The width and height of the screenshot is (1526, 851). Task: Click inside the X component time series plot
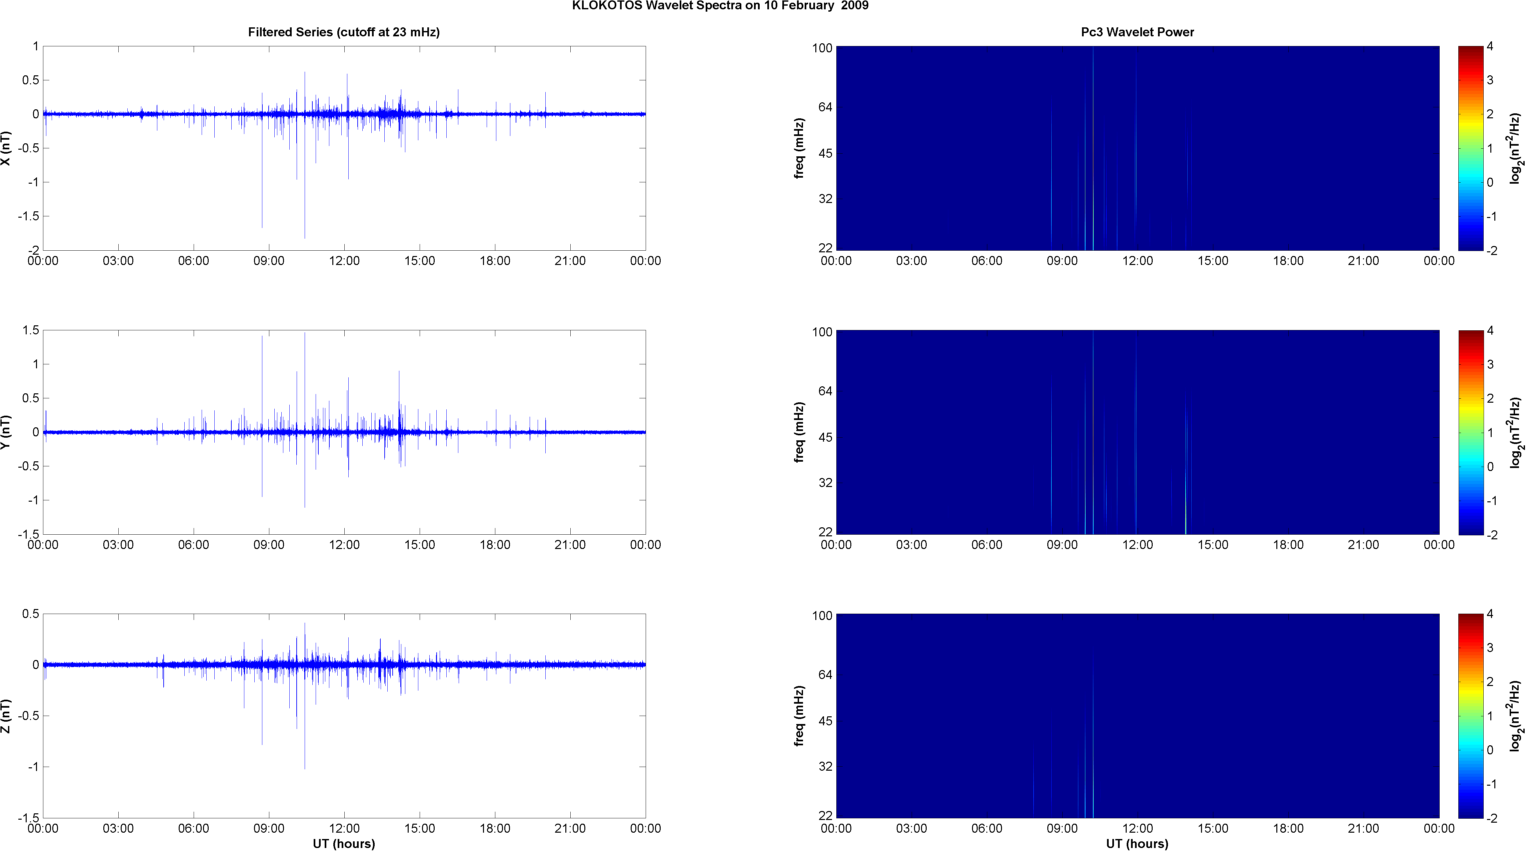point(343,148)
